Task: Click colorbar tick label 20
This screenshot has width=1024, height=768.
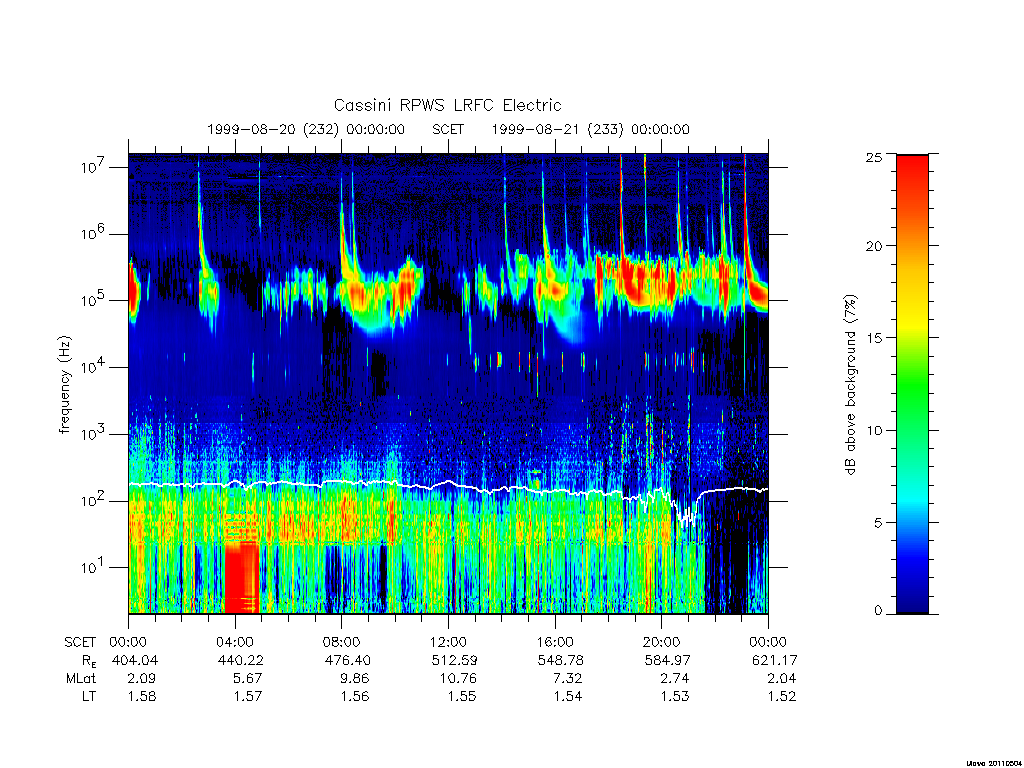Action: (874, 246)
